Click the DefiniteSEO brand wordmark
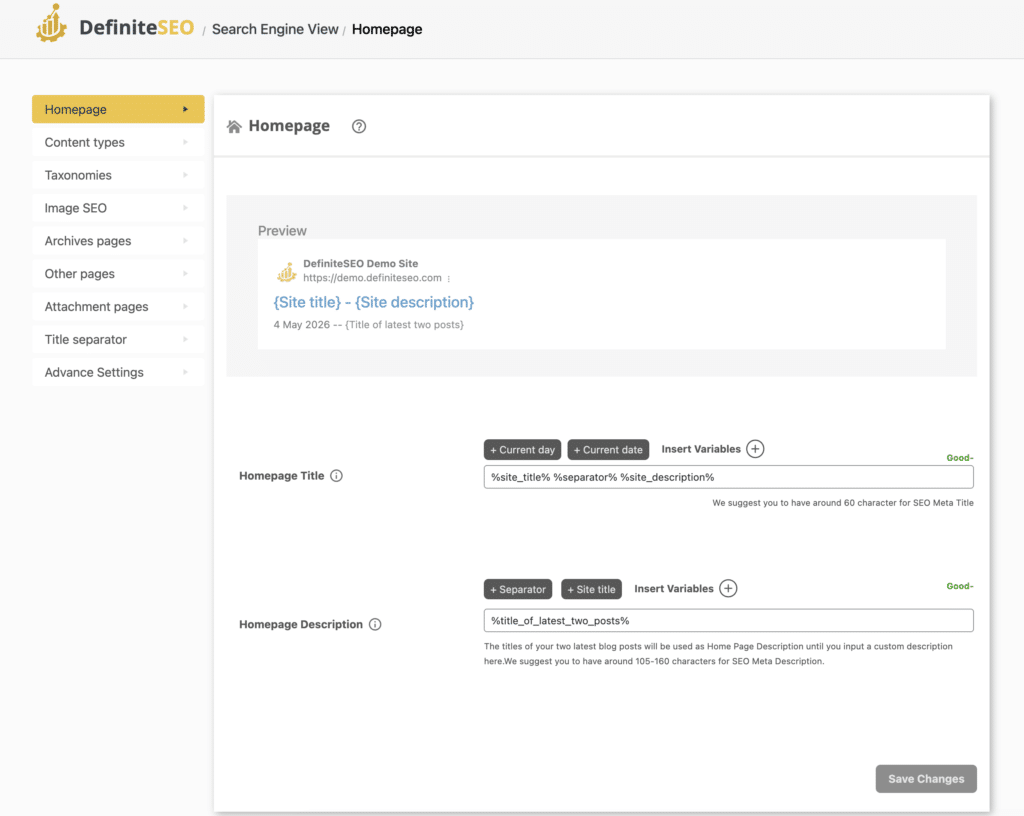The height and width of the screenshot is (816, 1024). pos(136,27)
